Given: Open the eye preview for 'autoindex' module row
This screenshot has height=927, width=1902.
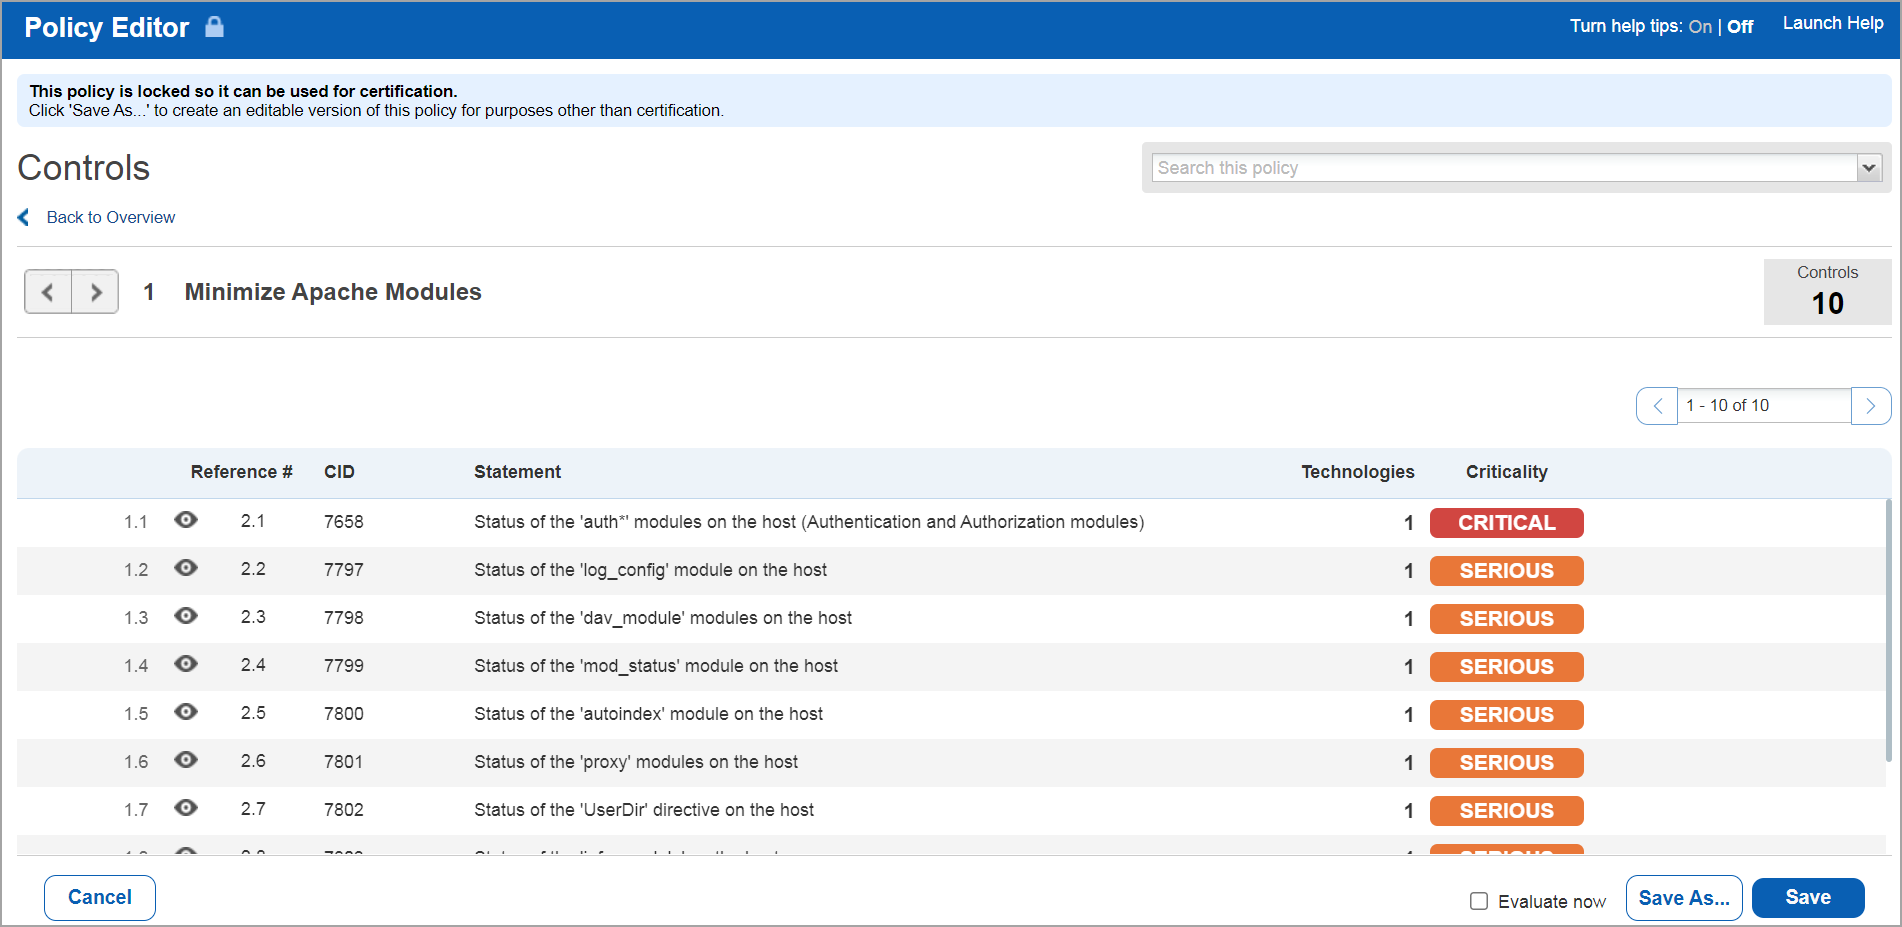Looking at the screenshot, I should tap(186, 712).
